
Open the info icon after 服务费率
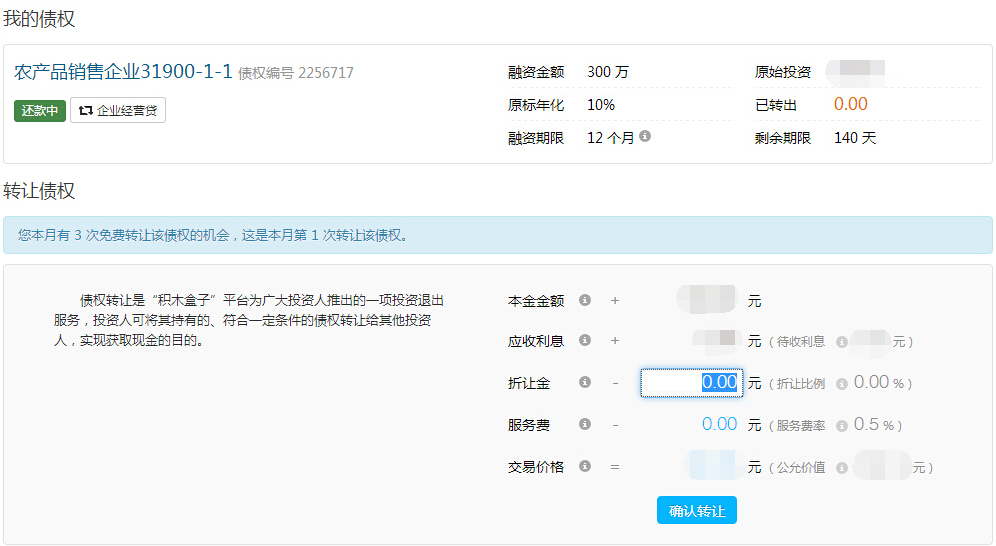(x=841, y=426)
